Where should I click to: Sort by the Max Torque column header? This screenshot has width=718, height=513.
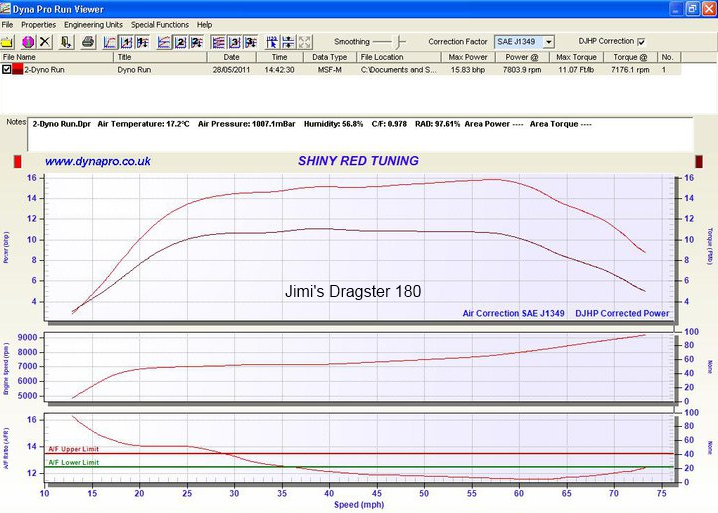(576, 57)
